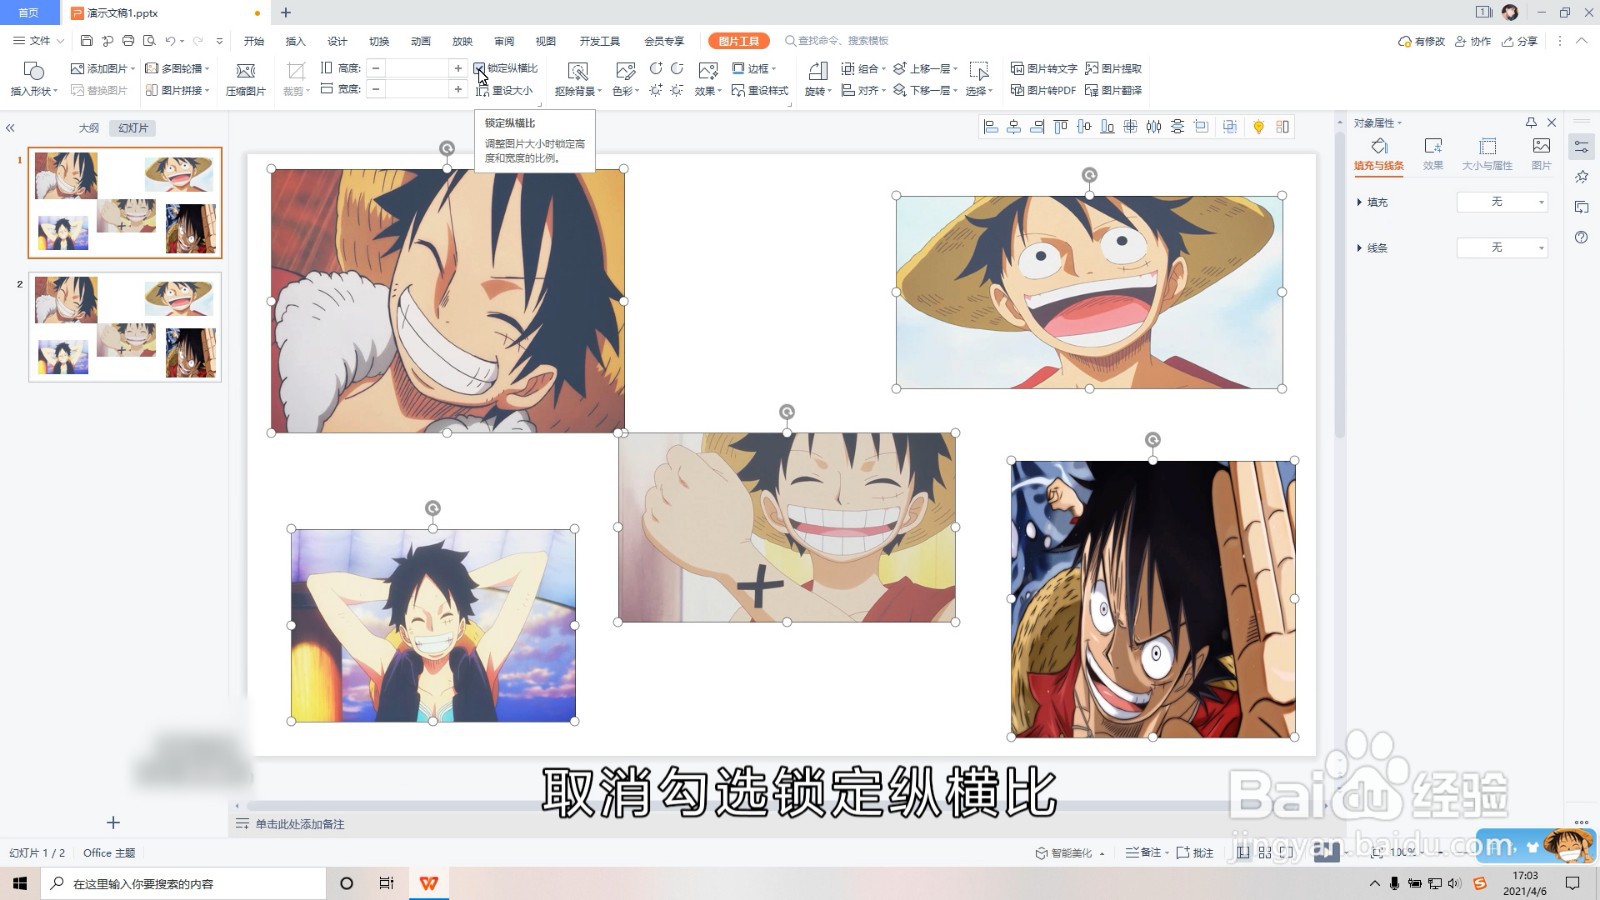
Task: Click the WPS icon in taskbar
Action: pyautogui.click(x=429, y=883)
